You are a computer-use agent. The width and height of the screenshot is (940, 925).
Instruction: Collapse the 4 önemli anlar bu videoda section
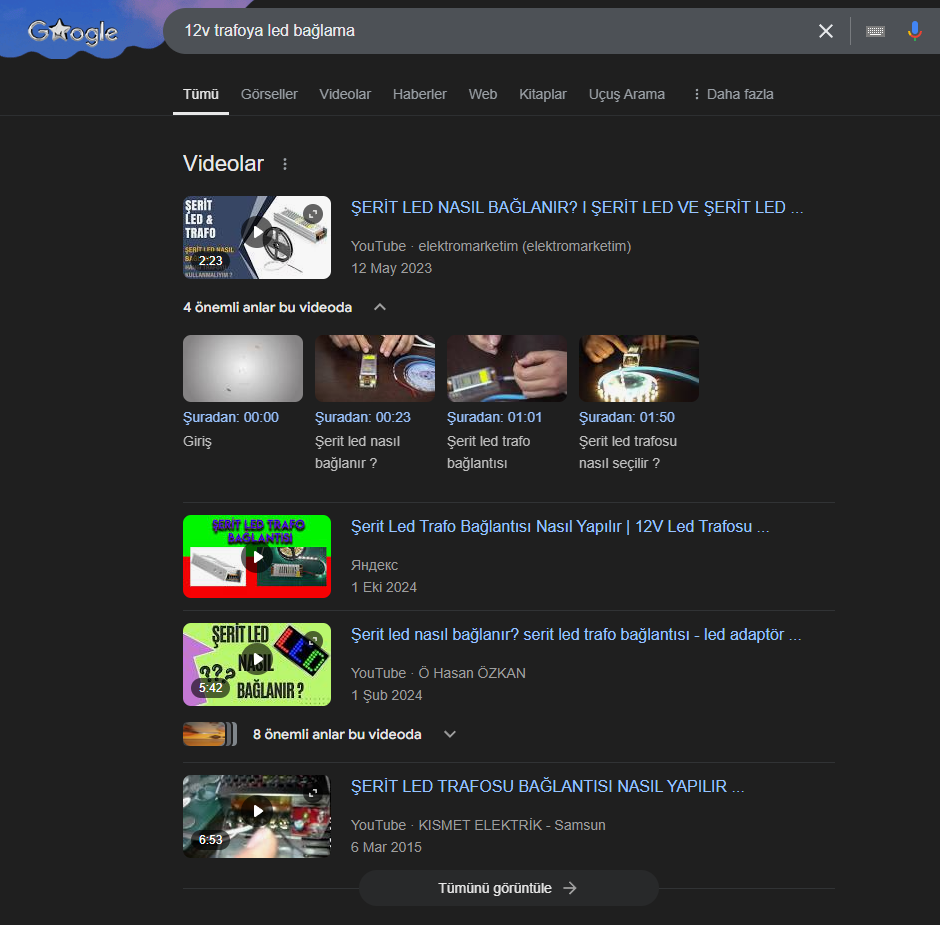[285, 308]
